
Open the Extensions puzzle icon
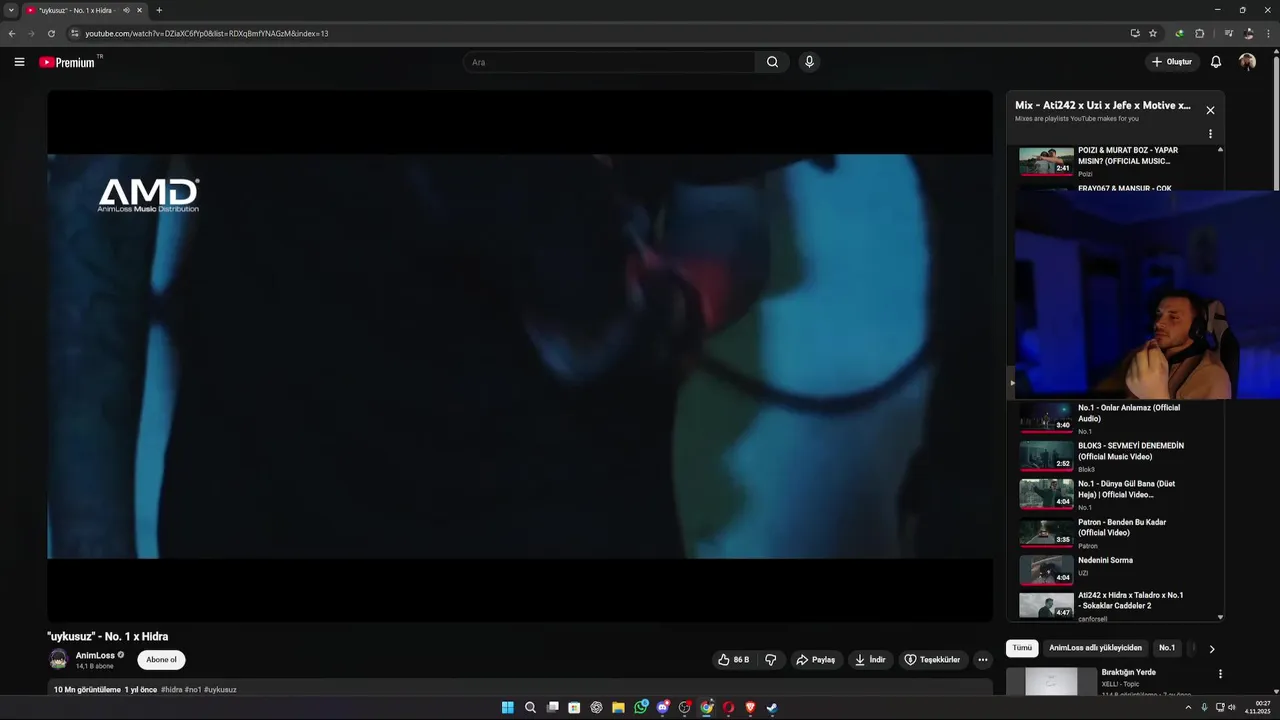click(1200, 33)
